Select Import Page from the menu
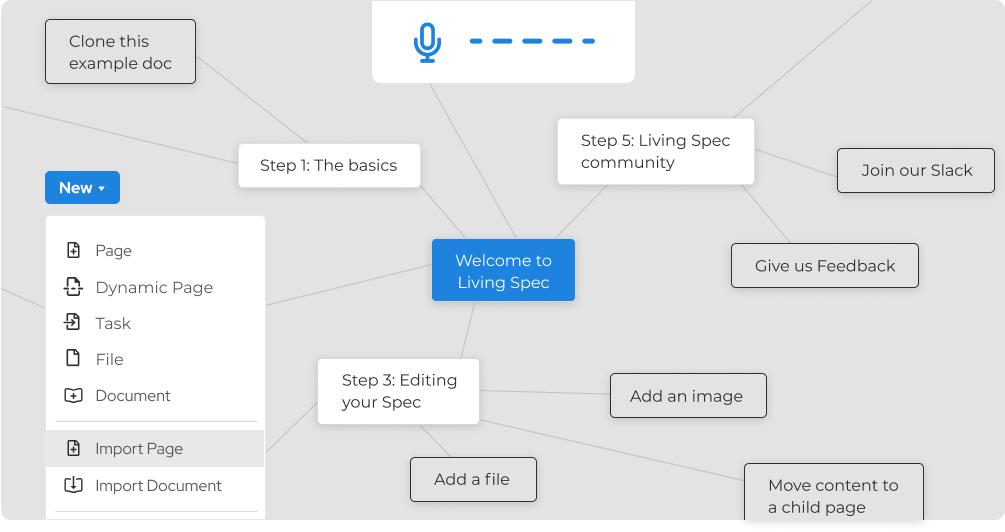1005x532 pixels. coord(139,449)
